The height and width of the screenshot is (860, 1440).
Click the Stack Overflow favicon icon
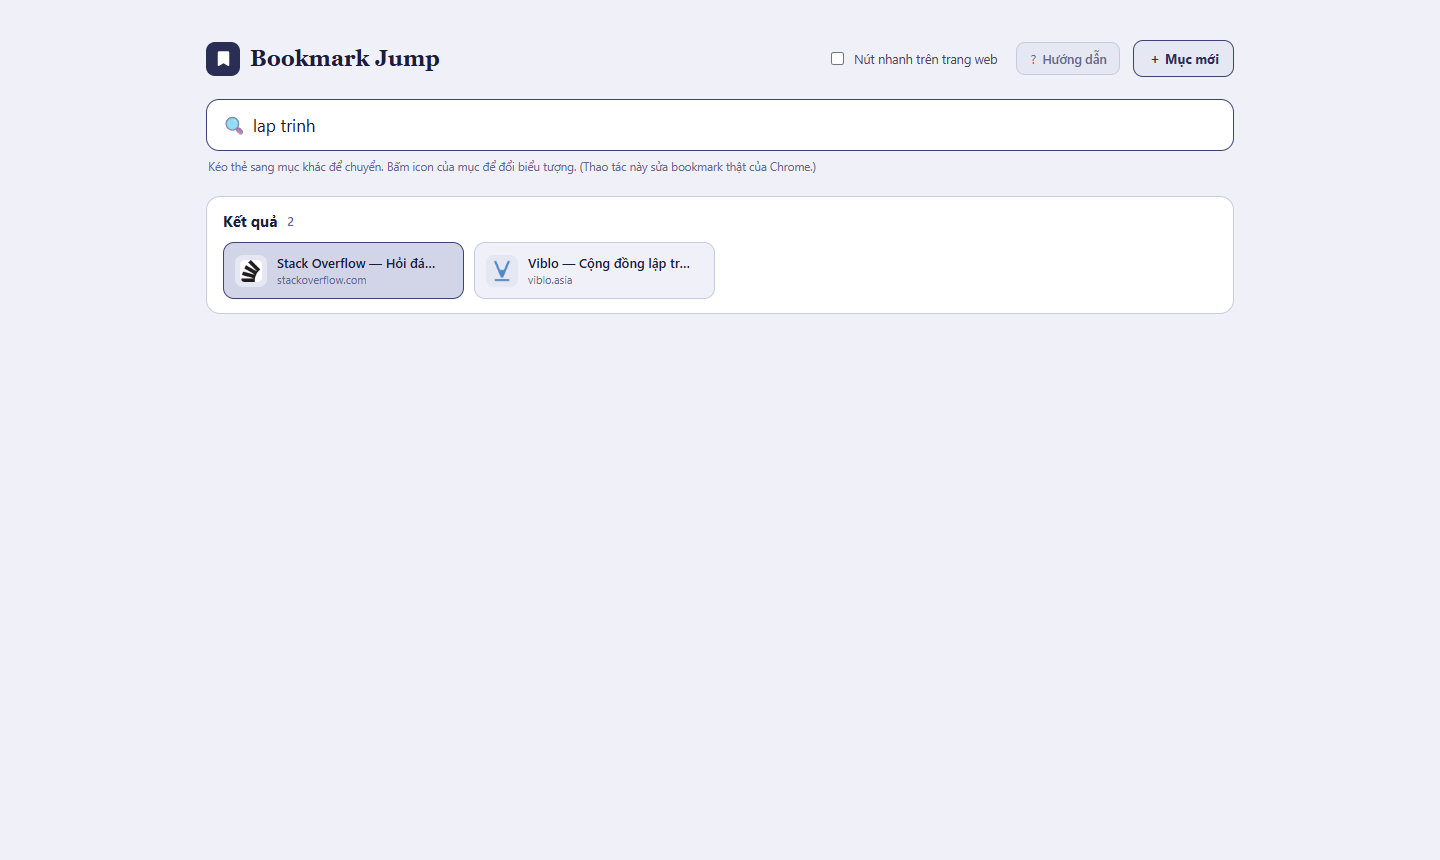click(x=251, y=271)
